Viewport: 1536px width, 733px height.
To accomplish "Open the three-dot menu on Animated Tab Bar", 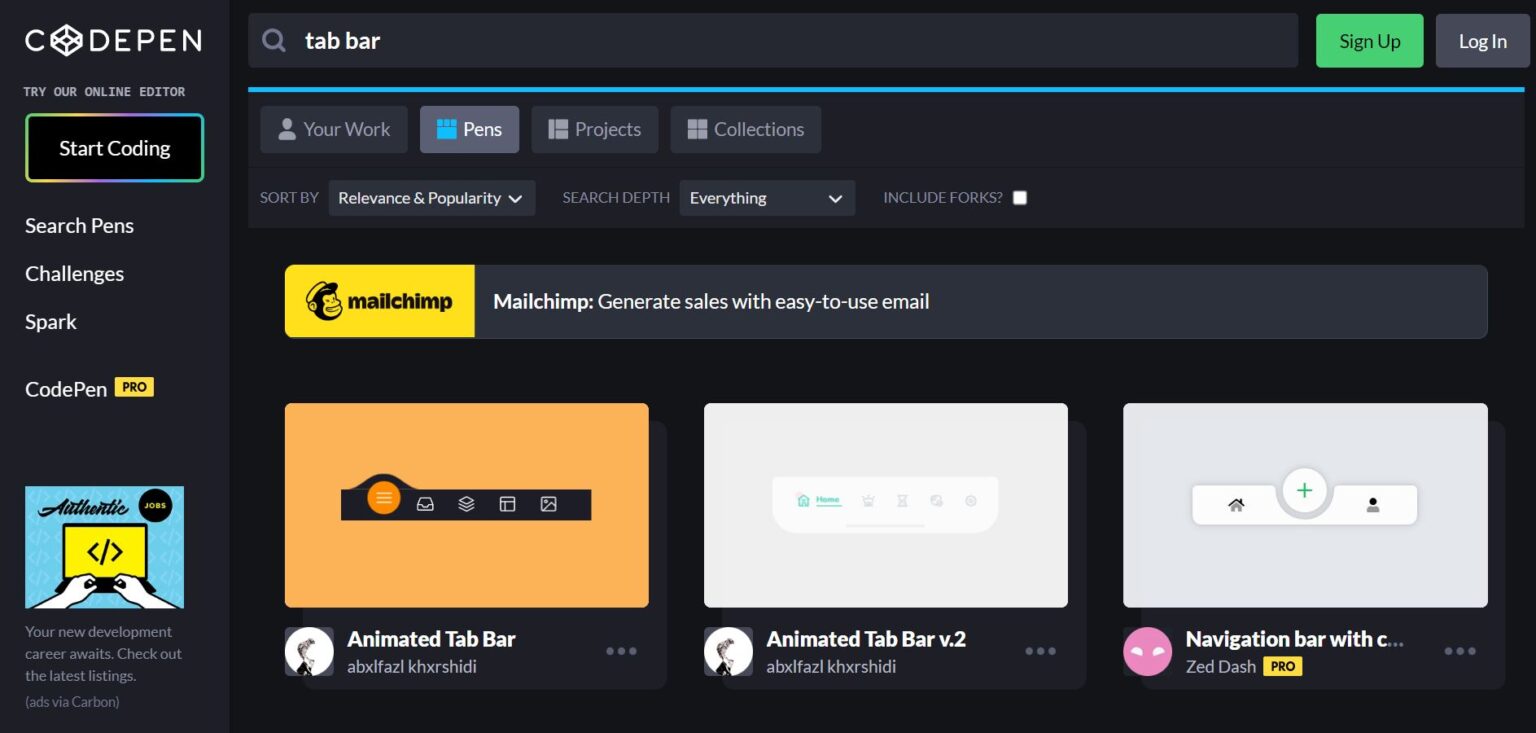I will pos(621,651).
